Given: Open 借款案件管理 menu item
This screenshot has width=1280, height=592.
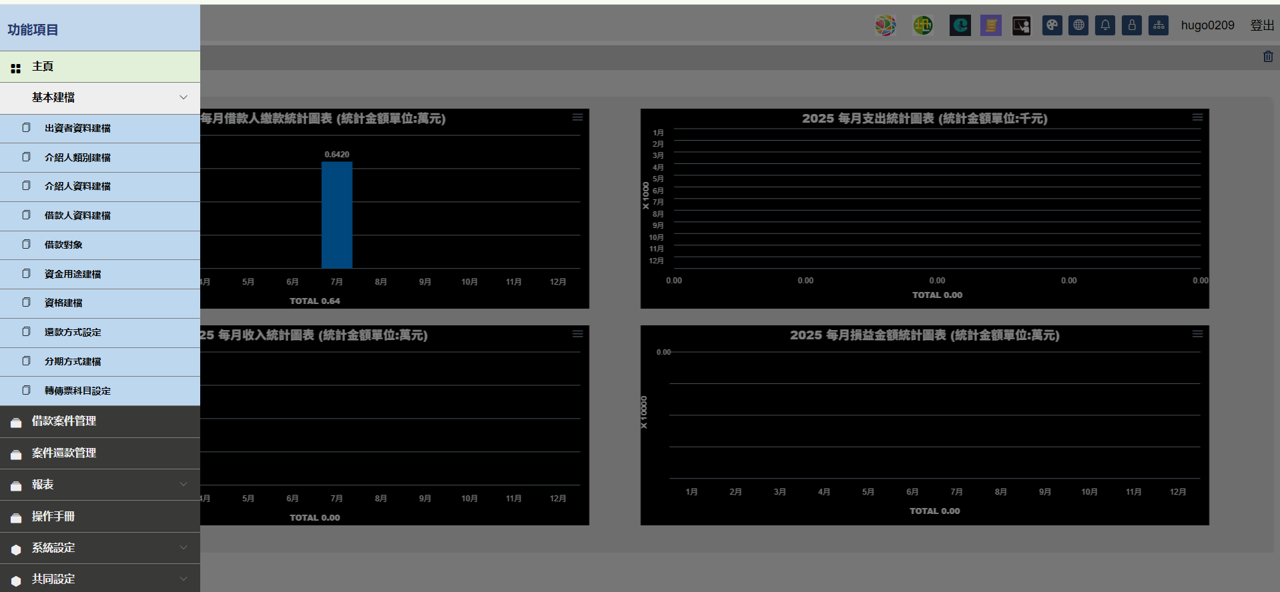Looking at the screenshot, I should (x=64, y=422).
